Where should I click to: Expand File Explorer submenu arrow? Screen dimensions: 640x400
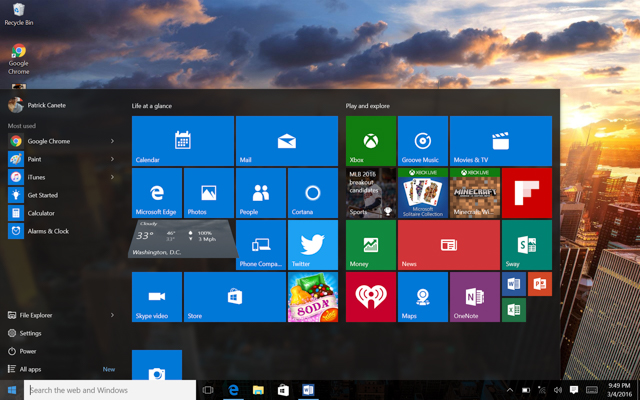(x=112, y=315)
